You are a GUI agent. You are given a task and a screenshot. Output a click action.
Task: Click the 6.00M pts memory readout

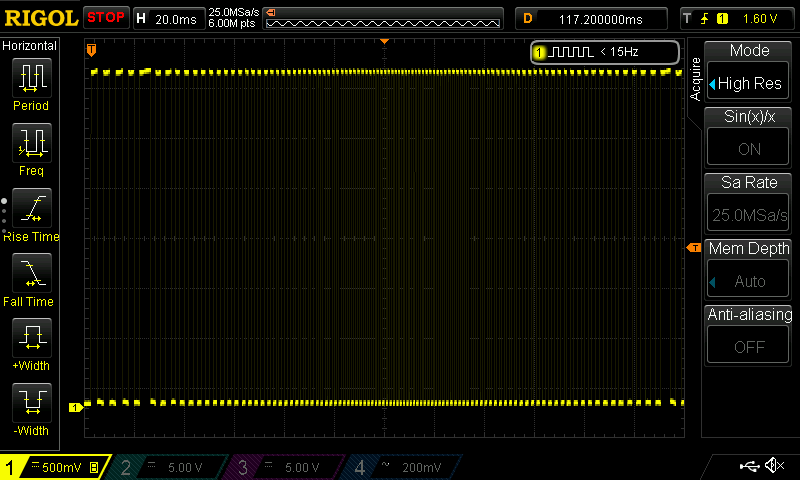tap(232, 23)
